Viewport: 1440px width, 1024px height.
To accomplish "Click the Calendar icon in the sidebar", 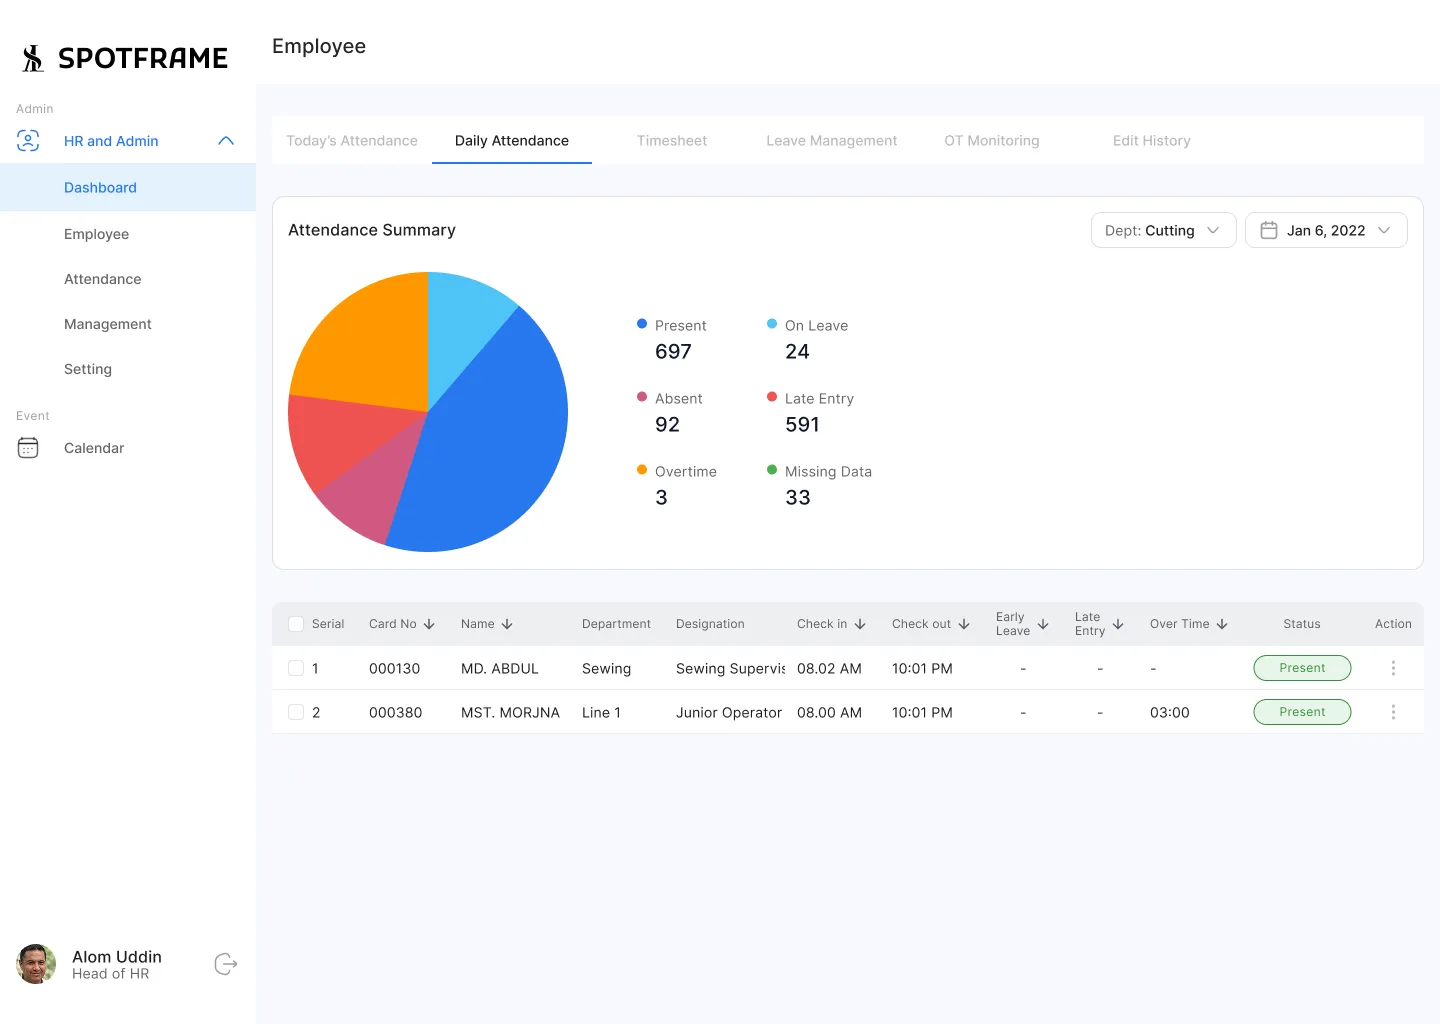I will (x=28, y=448).
